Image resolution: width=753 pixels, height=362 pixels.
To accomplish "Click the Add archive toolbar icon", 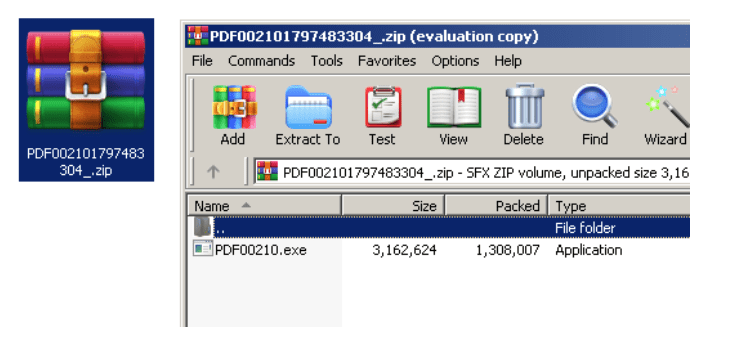I will (x=234, y=107).
